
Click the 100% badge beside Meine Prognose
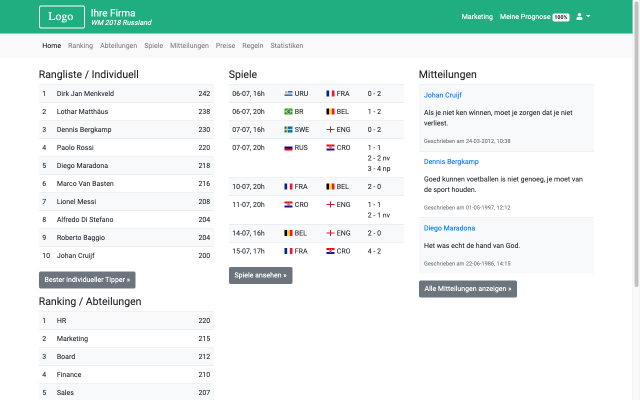[x=560, y=18]
